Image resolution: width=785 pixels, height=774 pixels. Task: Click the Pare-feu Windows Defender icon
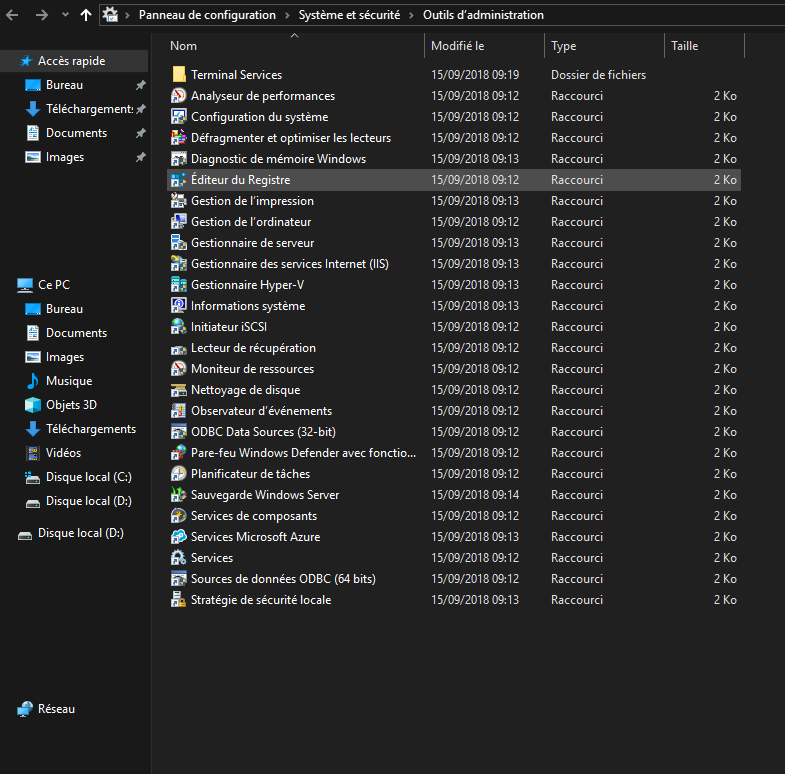pos(179,453)
